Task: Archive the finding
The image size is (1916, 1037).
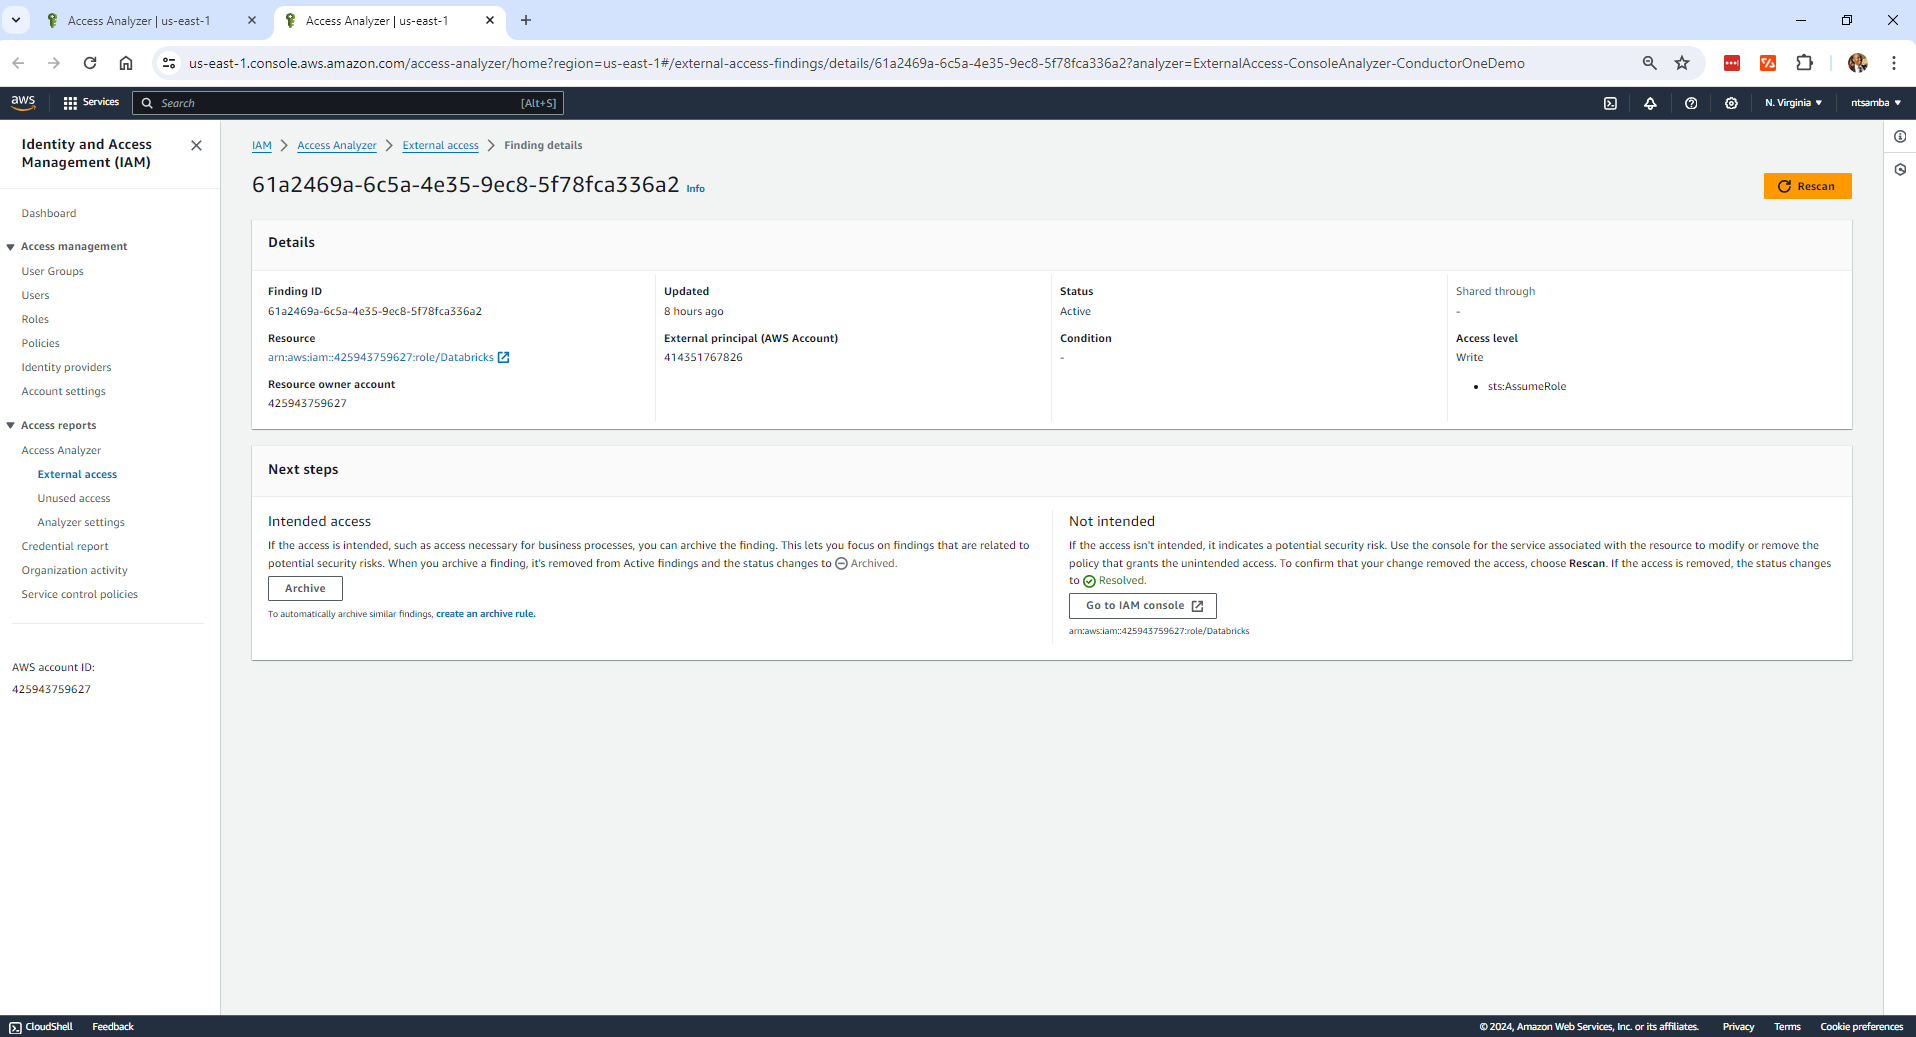Action: point(305,588)
